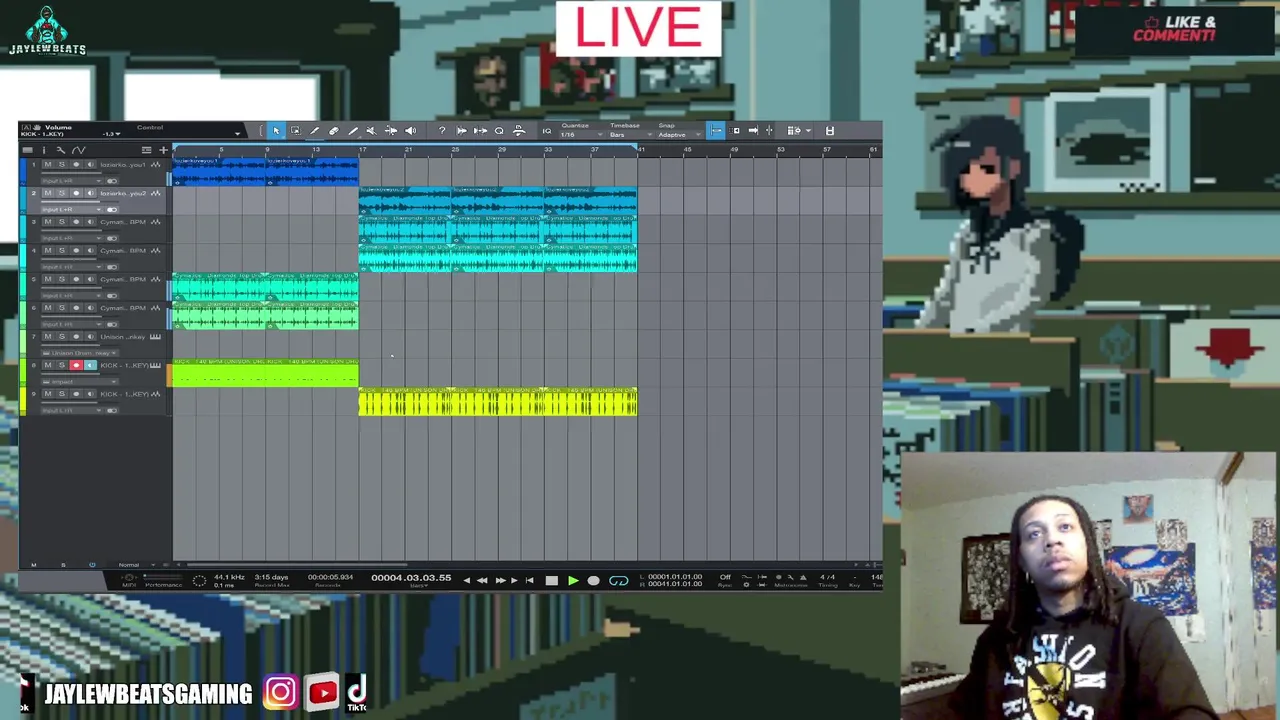
Task: Click the 4/4 time signature in transport
Action: click(827, 577)
